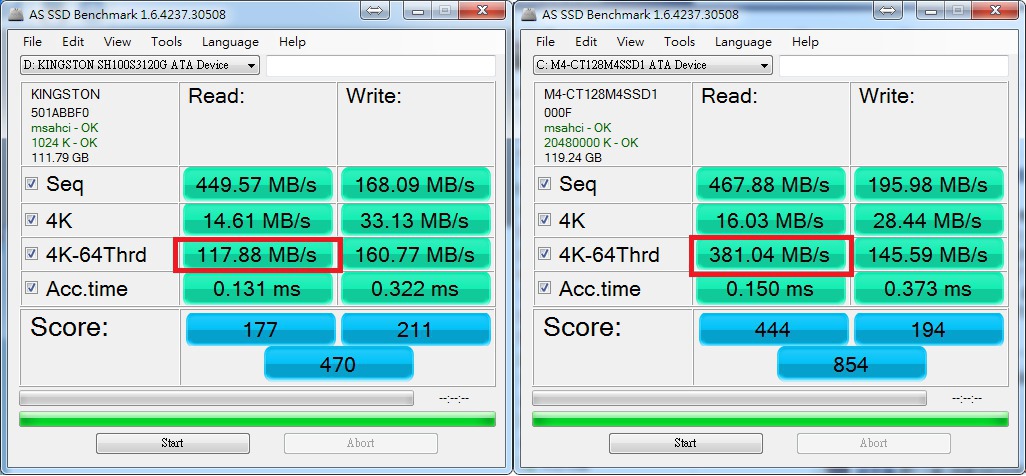Open View menu in the right window
This screenshot has width=1026, height=476.
click(x=630, y=42)
